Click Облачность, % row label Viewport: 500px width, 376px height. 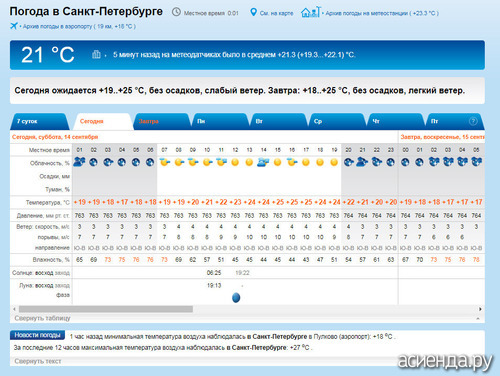[50, 163]
